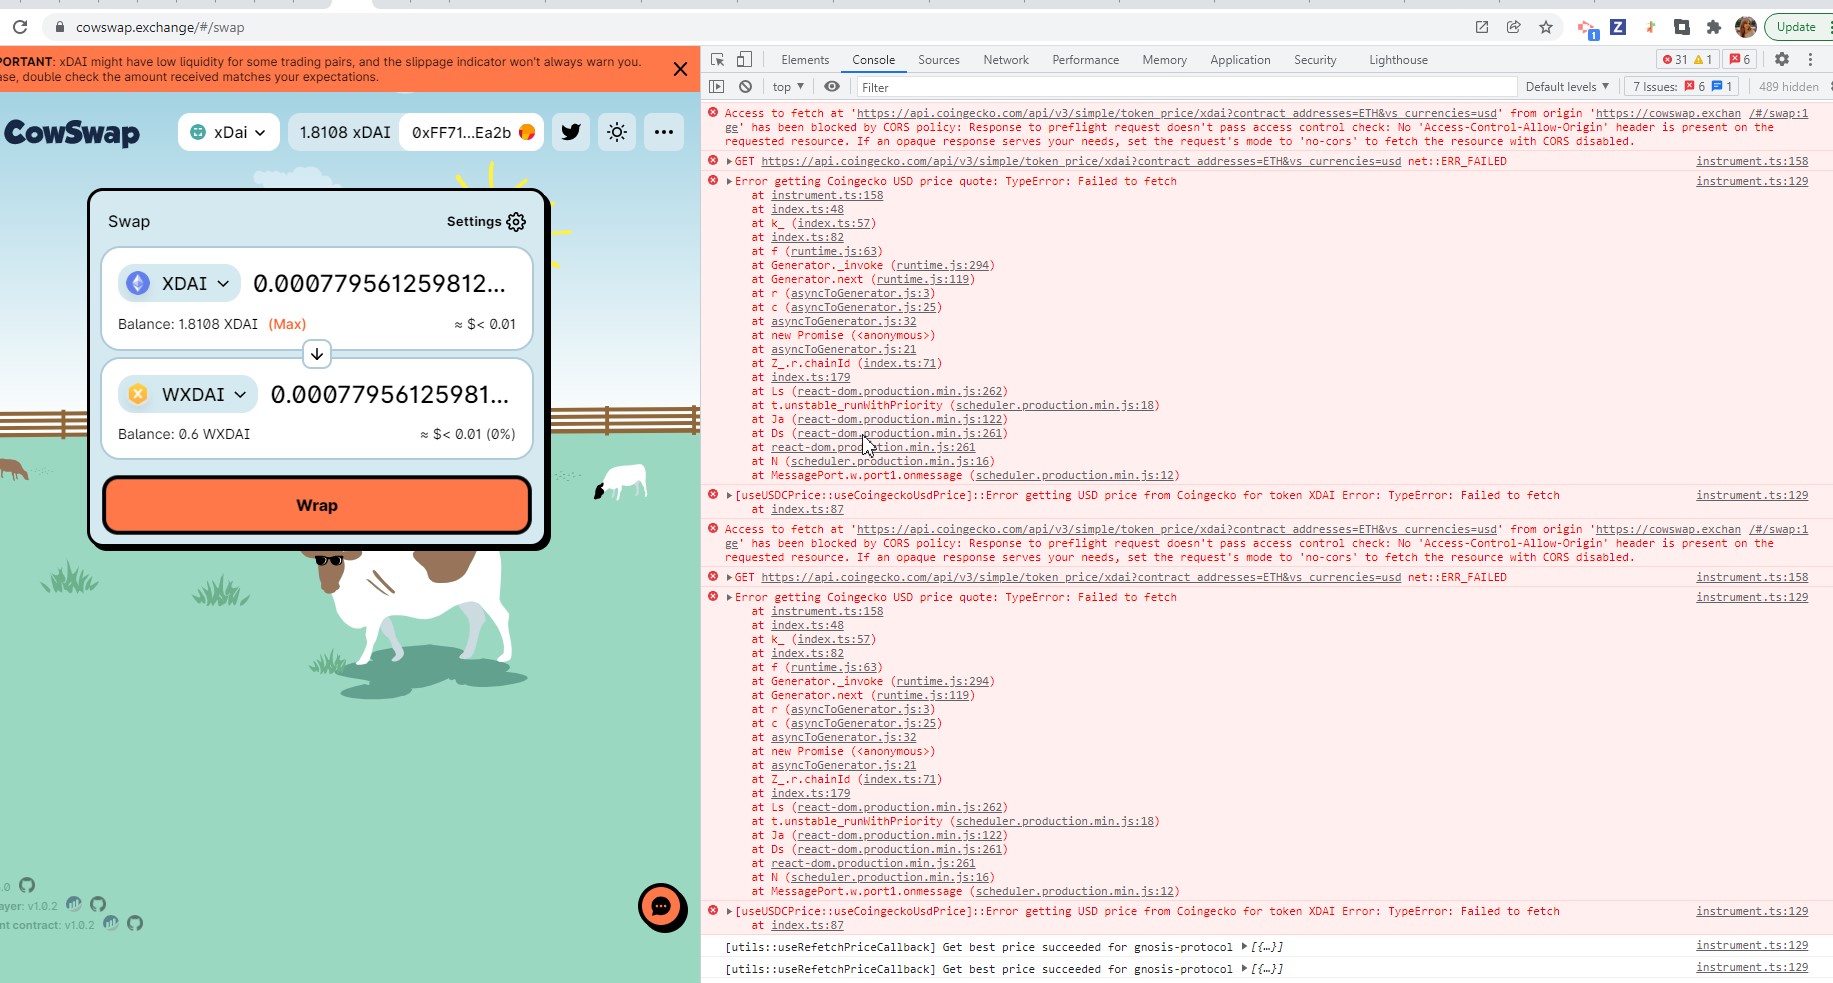The height and width of the screenshot is (983, 1833).
Task: Expand the first GET coingecko ERR_FAILED entry
Action: coord(730,161)
